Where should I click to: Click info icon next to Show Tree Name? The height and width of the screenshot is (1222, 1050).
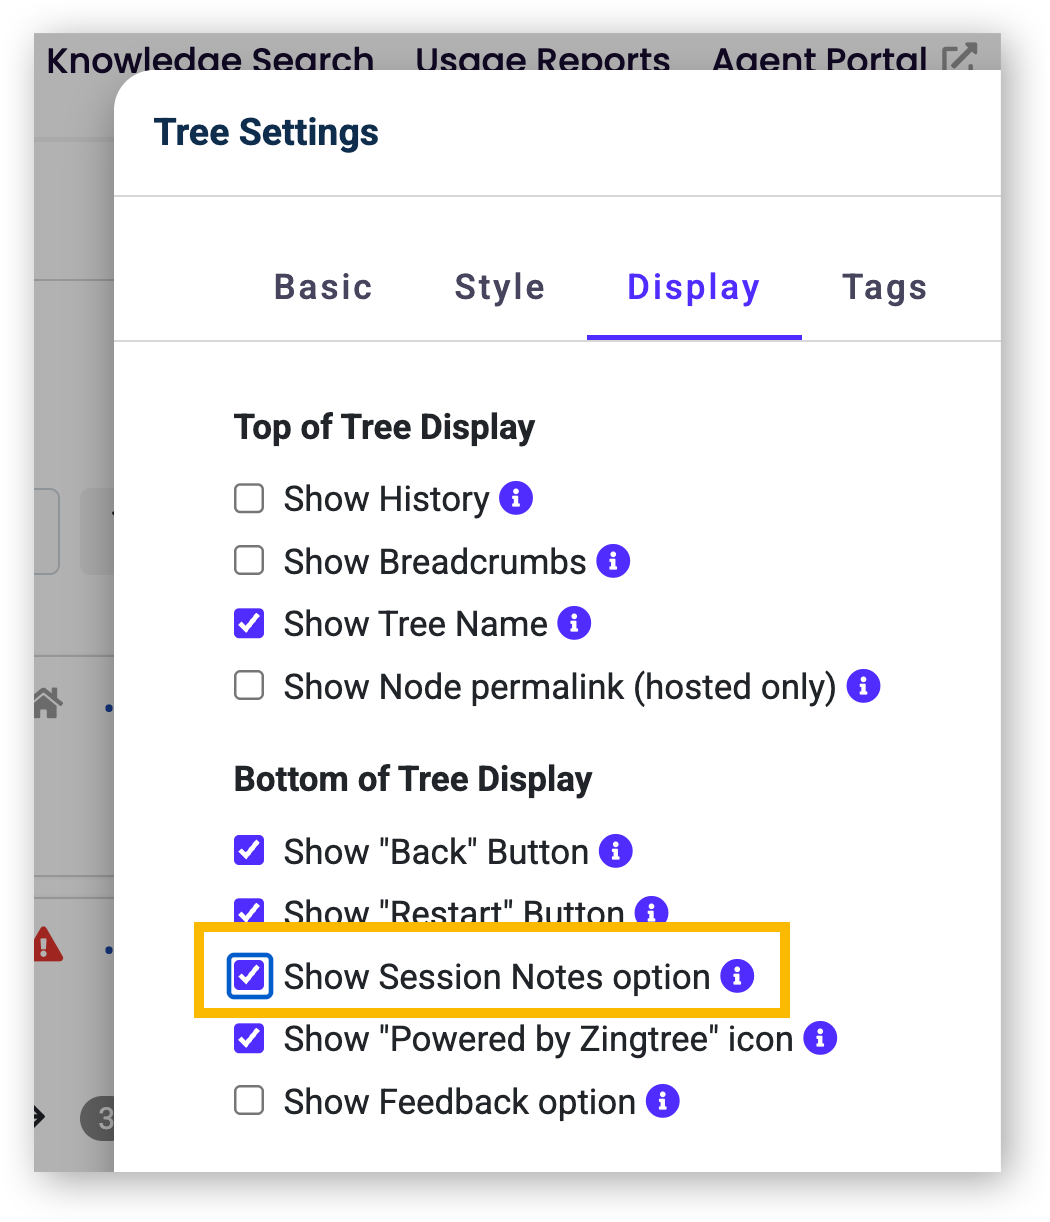tap(574, 622)
